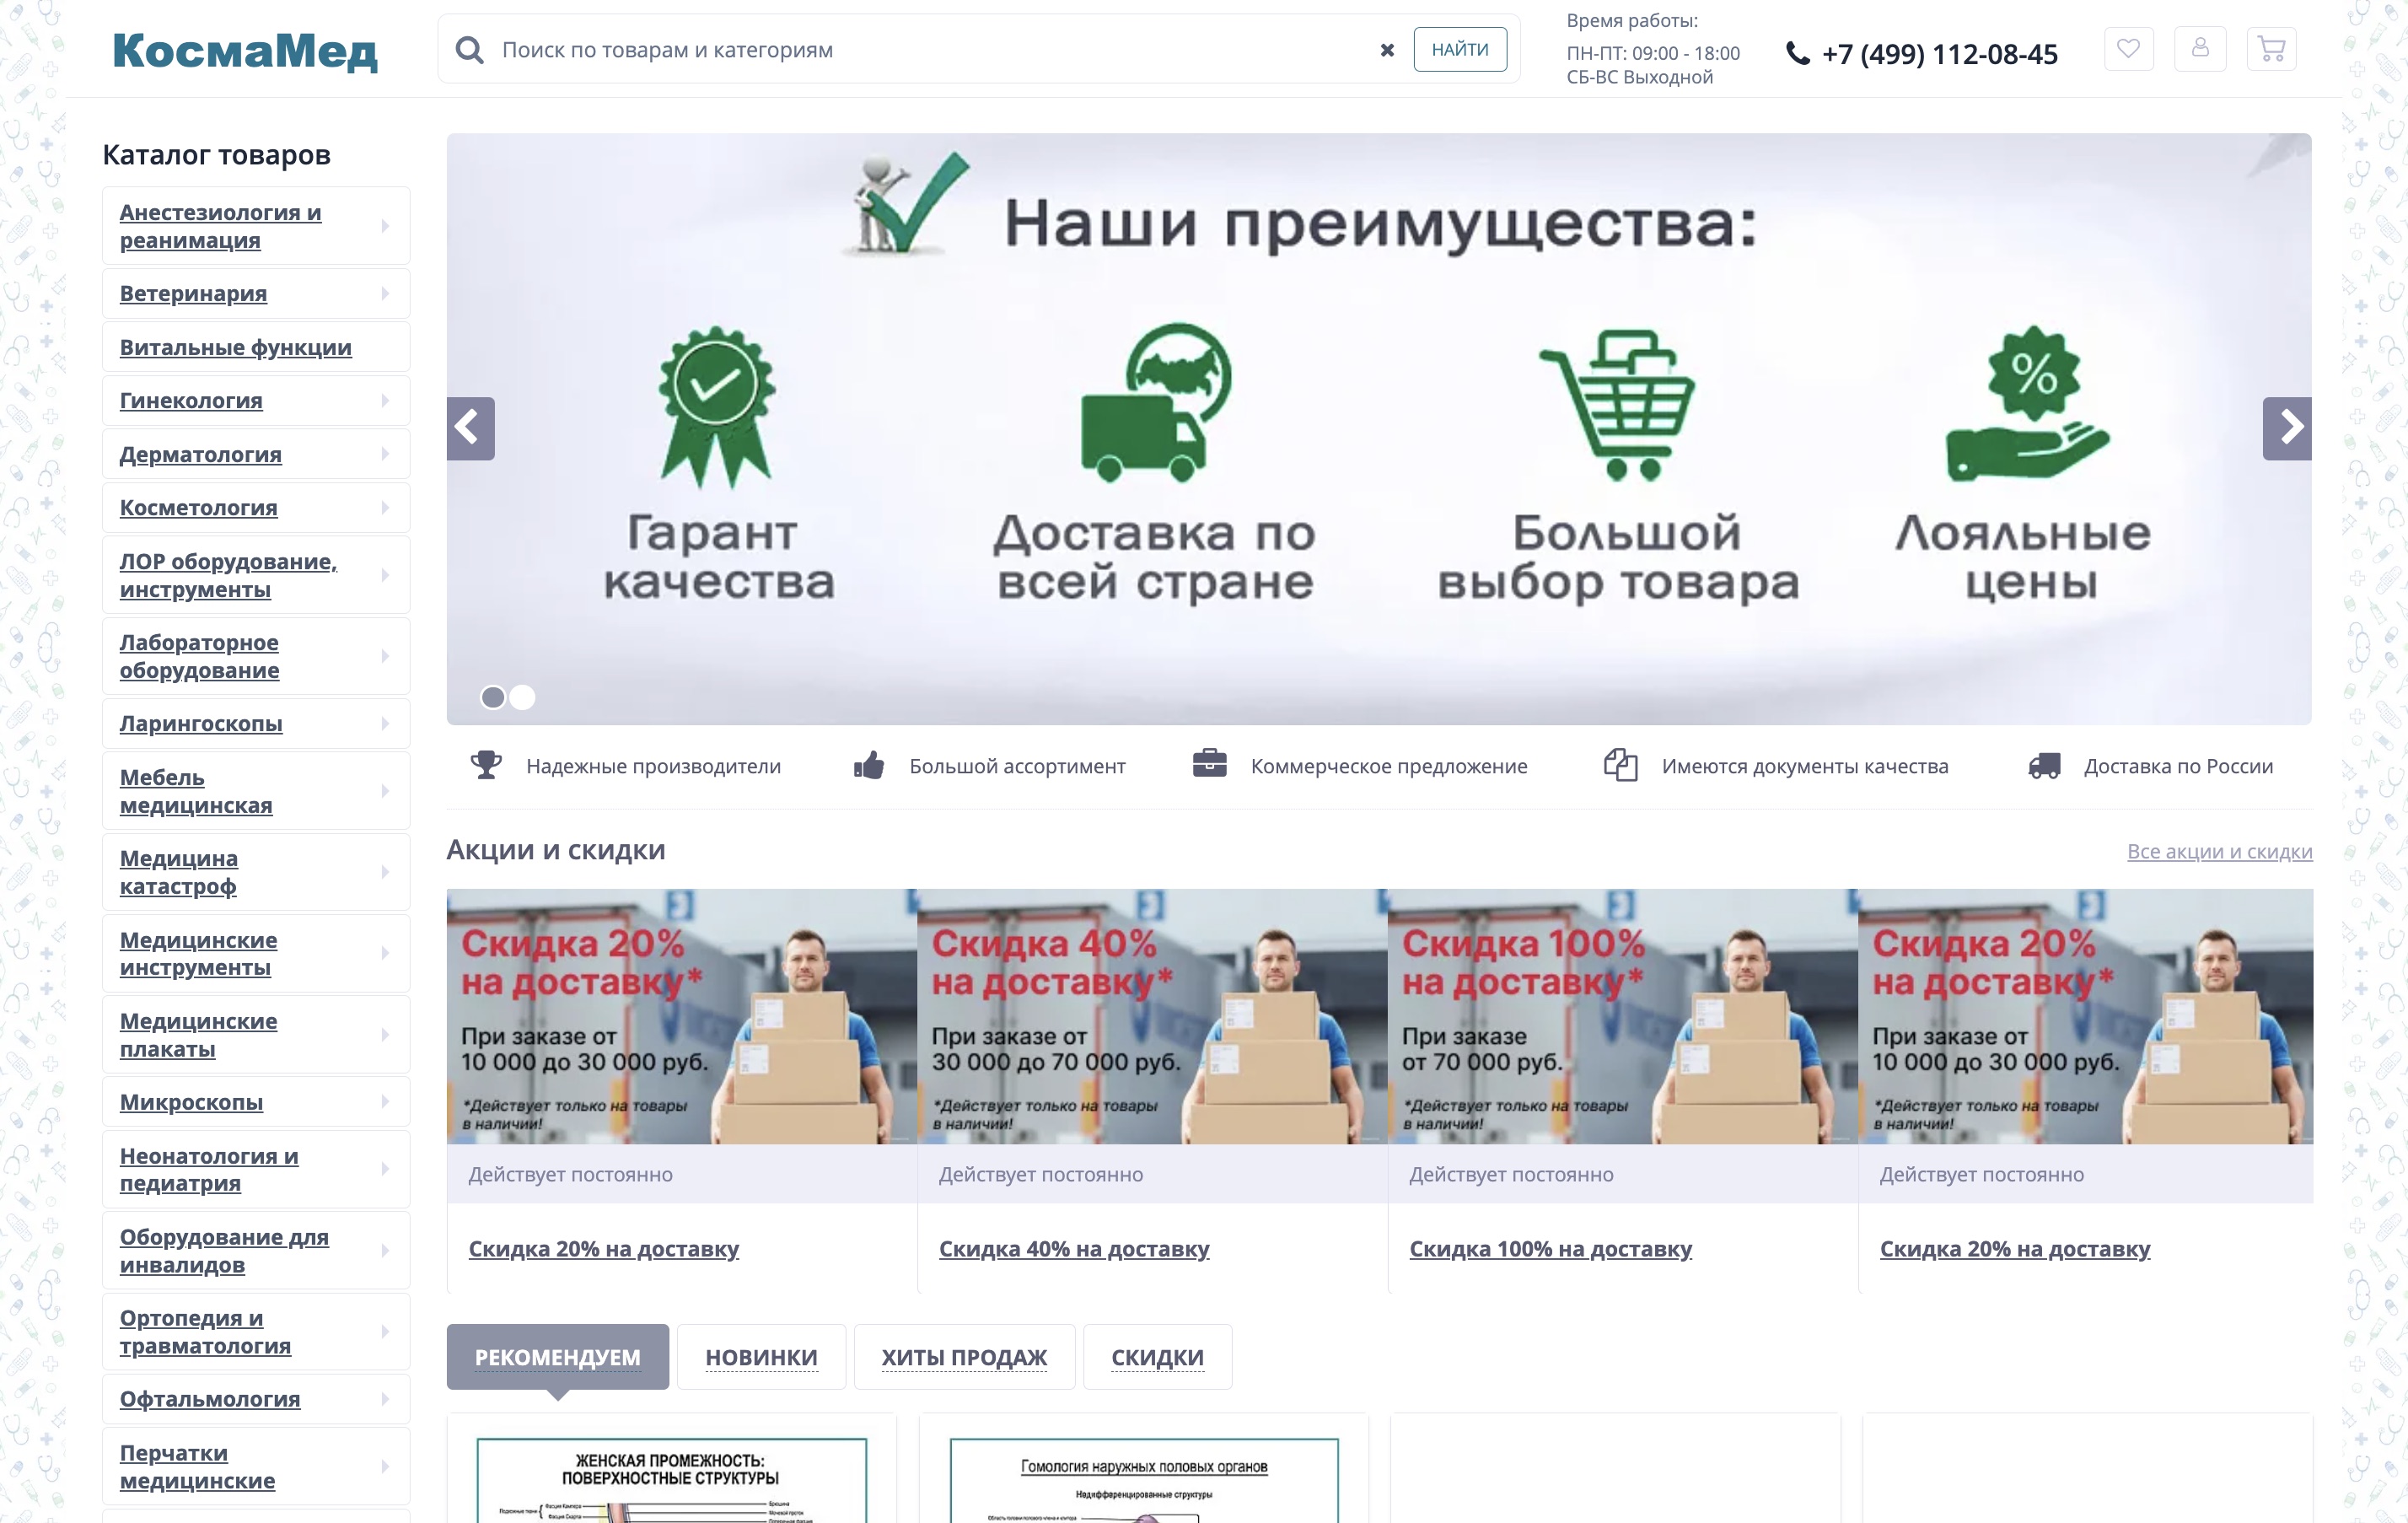The image size is (2408, 1523).
Task: Click the phone handset icon
Action: 1797,53
